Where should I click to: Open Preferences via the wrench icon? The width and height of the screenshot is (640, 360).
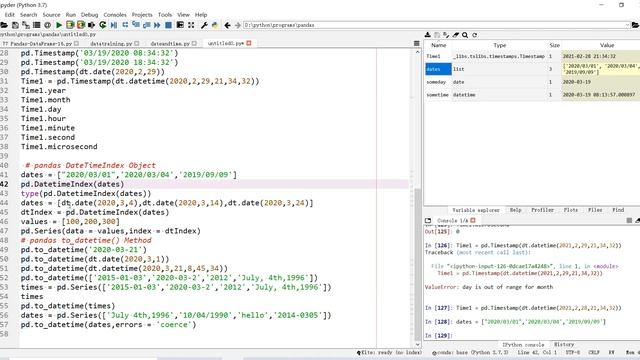[x=204, y=25]
